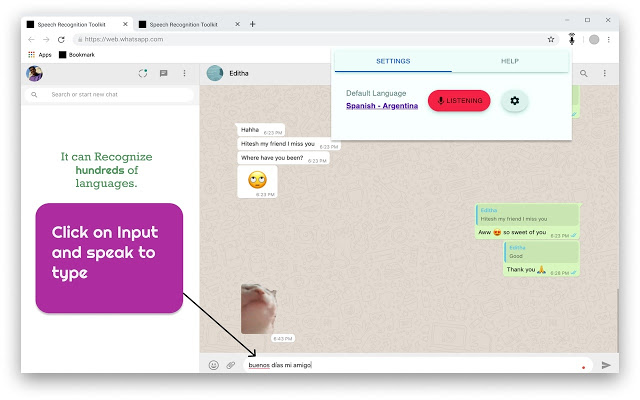Click the quoted 'Good' reply preview
Viewport: 640px width, 400px height.
(542, 252)
